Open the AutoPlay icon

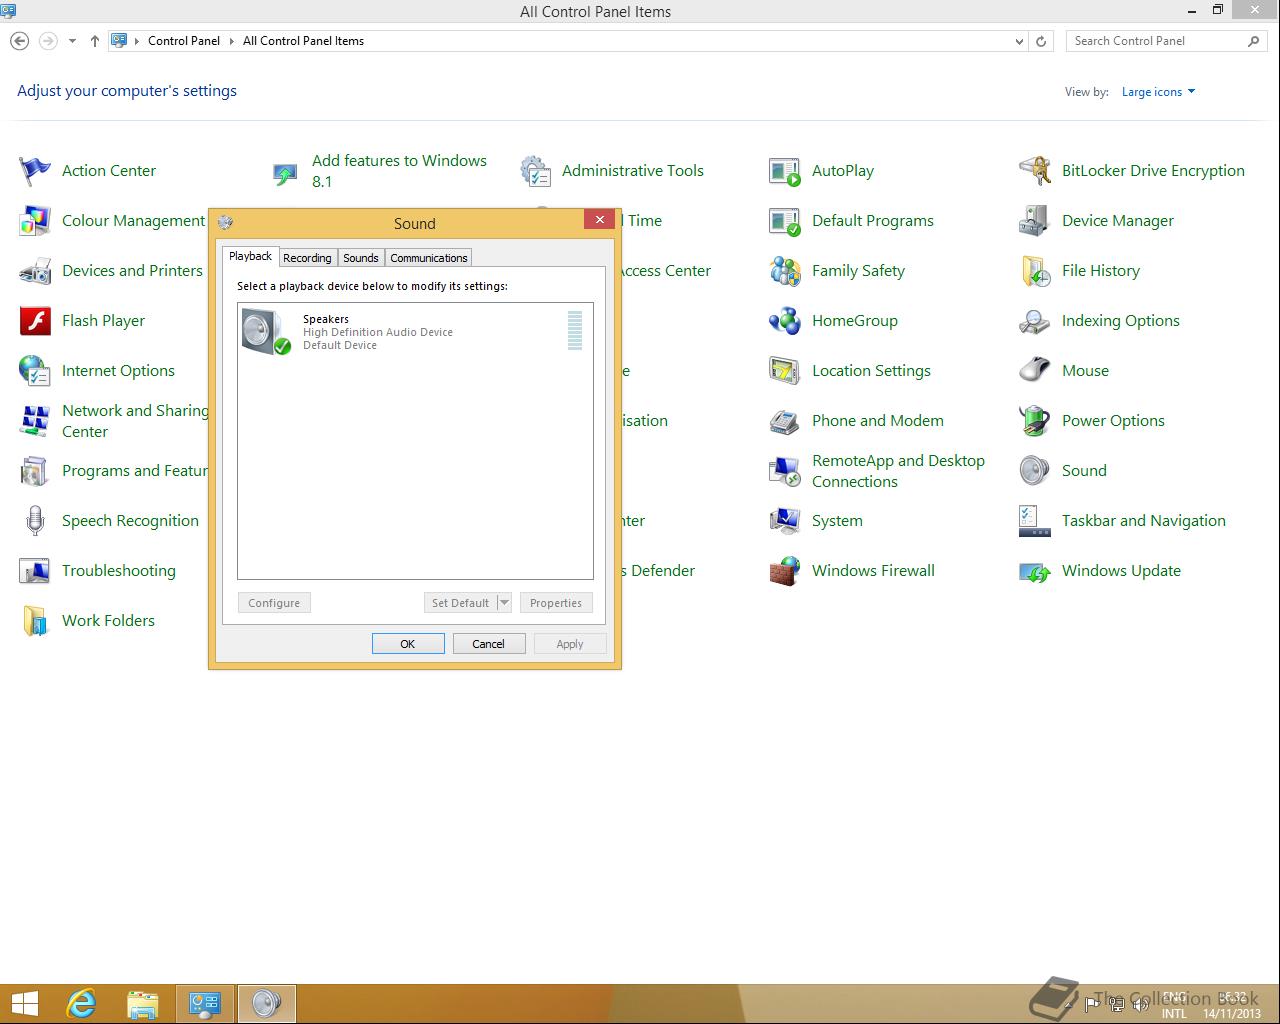coord(785,171)
